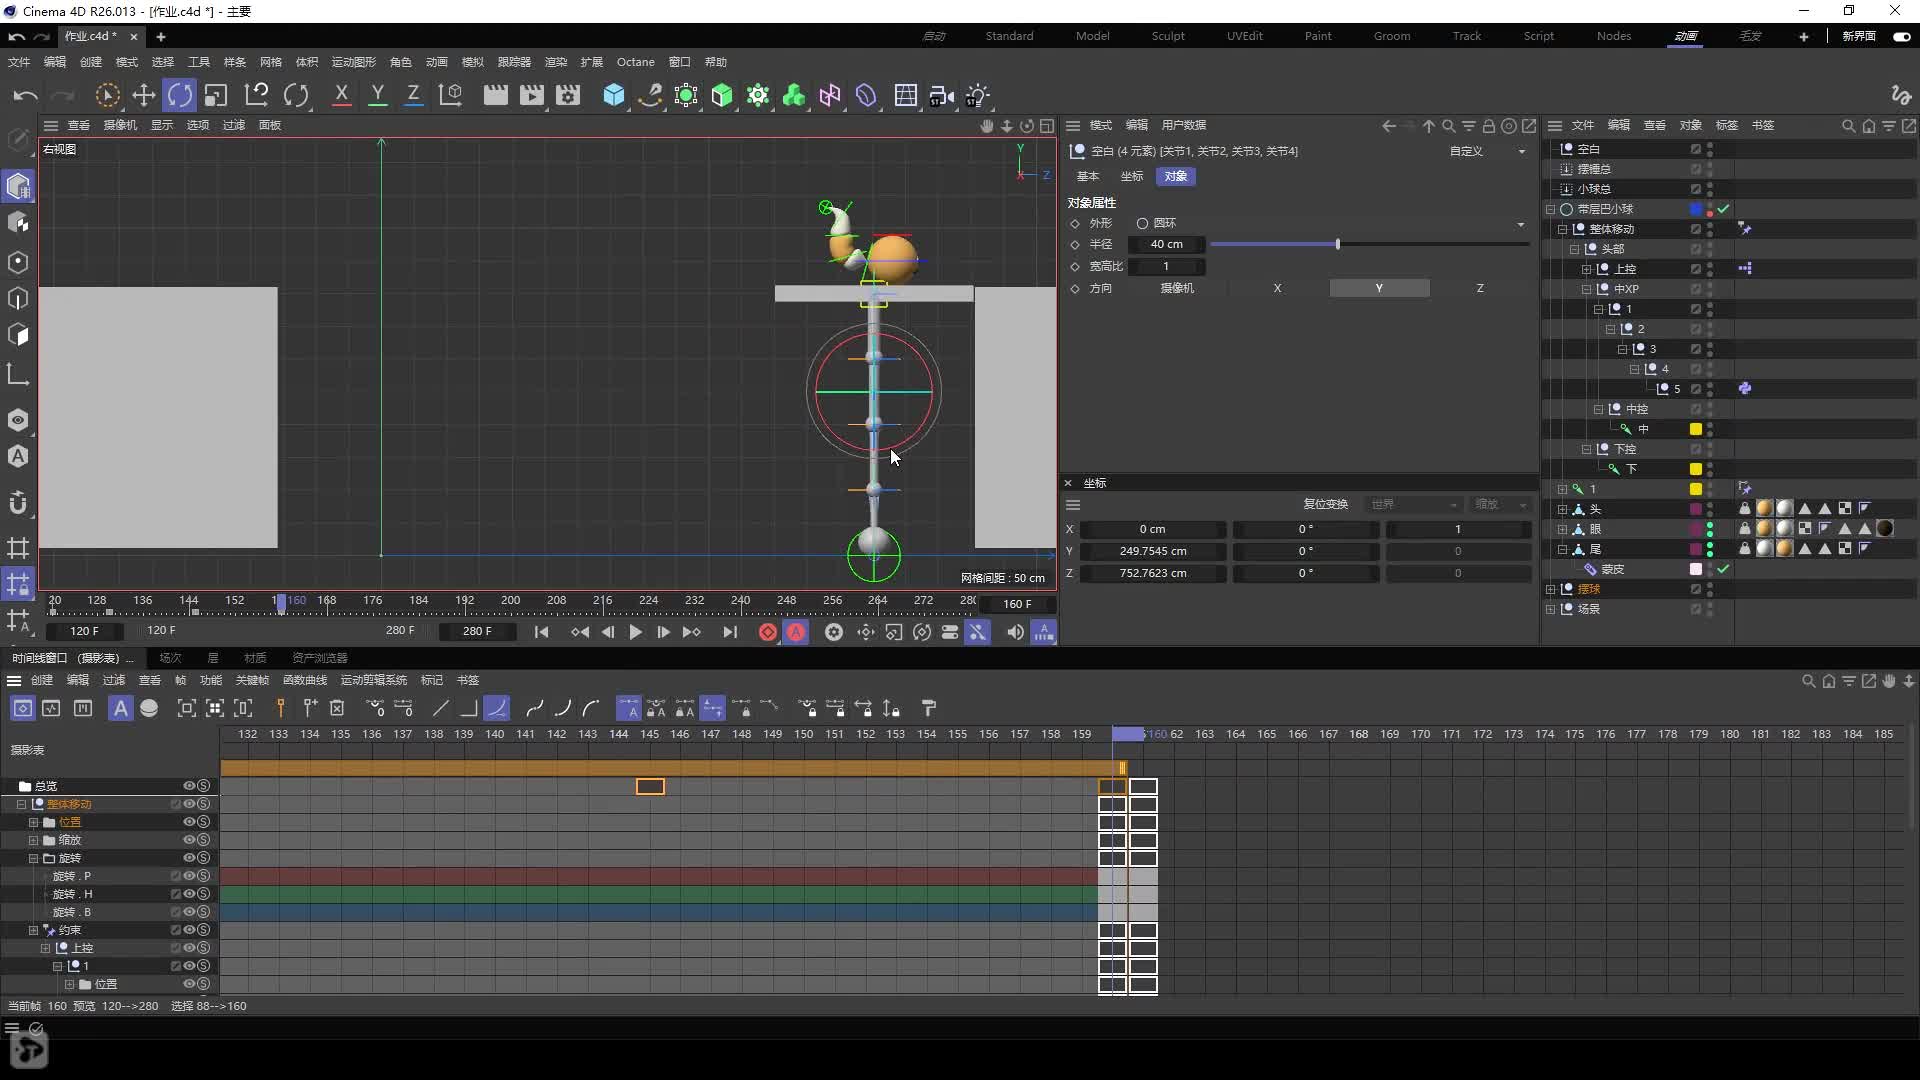Open 坐标 tab in attributes
The height and width of the screenshot is (1080, 1920).
(1131, 176)
